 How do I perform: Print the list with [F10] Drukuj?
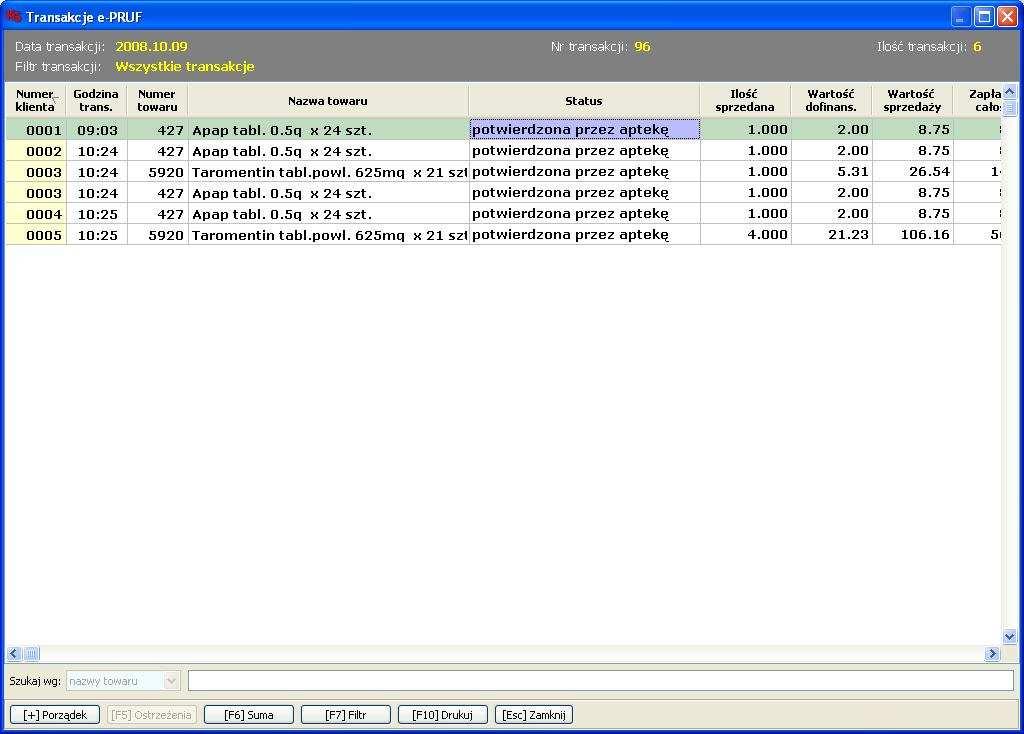point(442,714)
